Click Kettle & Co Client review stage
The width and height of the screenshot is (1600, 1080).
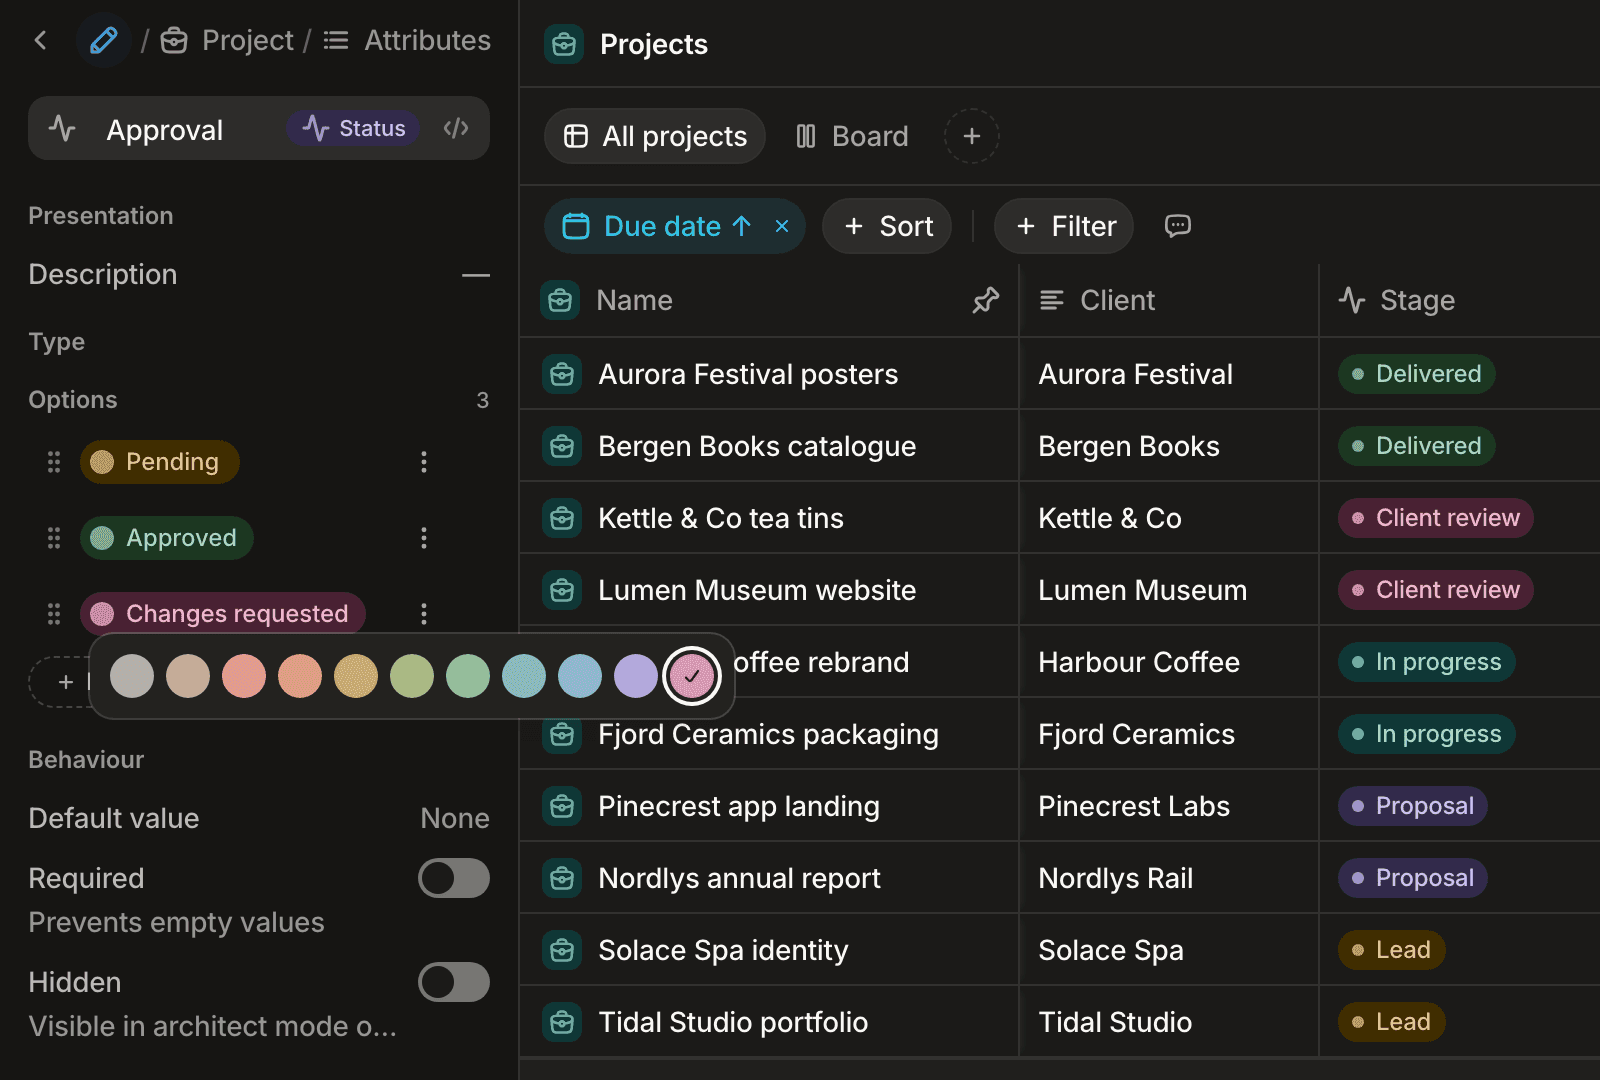tap(1436, 518)
